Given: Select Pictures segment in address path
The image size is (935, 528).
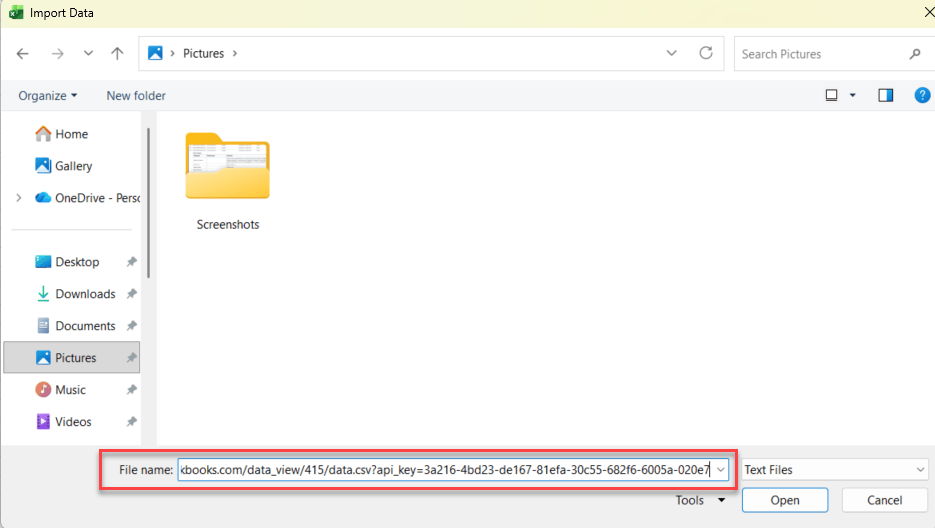Looking at the screenshot, I should (x=203, y=54).
